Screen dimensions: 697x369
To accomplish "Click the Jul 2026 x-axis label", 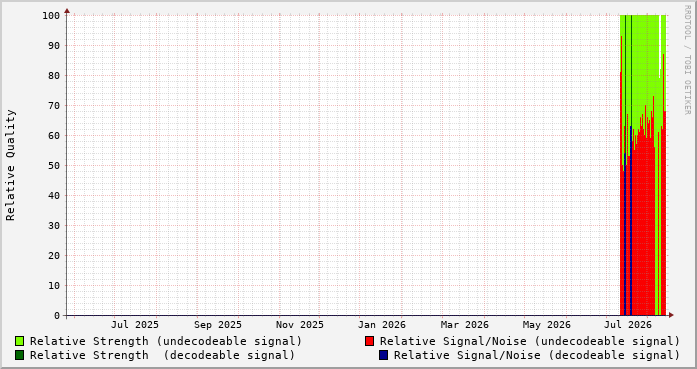I will (x=628, y=325).
